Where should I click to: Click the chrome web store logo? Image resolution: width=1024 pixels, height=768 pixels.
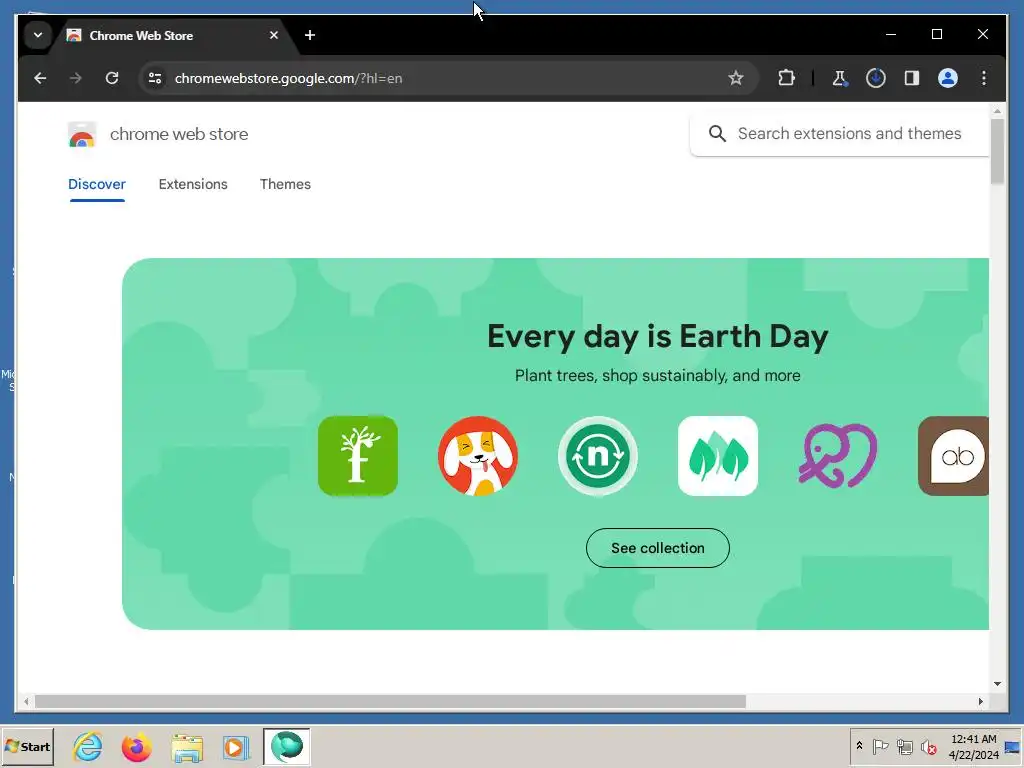[82, 135]
